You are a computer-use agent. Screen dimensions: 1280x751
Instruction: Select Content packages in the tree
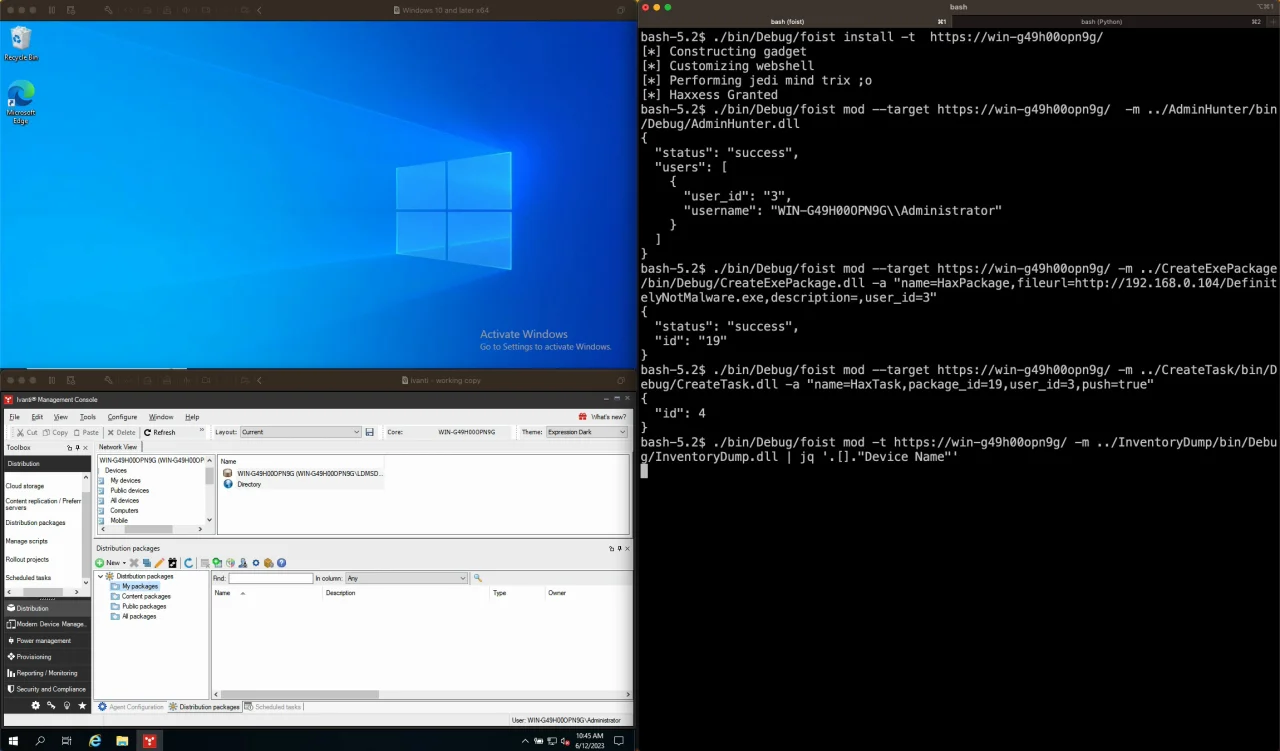pos(146,596)
